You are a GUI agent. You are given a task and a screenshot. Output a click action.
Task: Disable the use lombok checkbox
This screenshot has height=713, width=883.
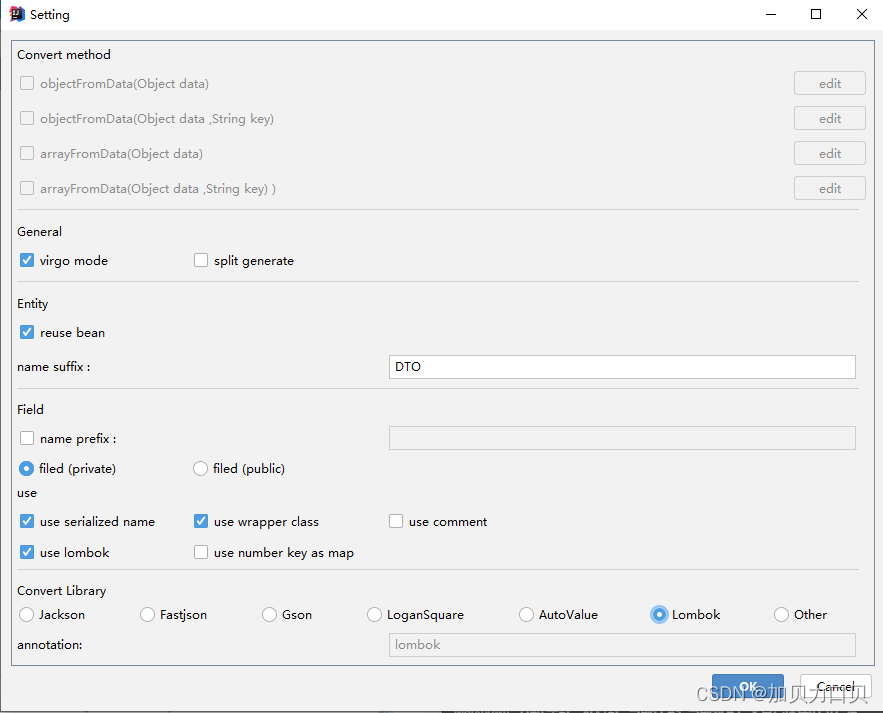pos(27,552)
